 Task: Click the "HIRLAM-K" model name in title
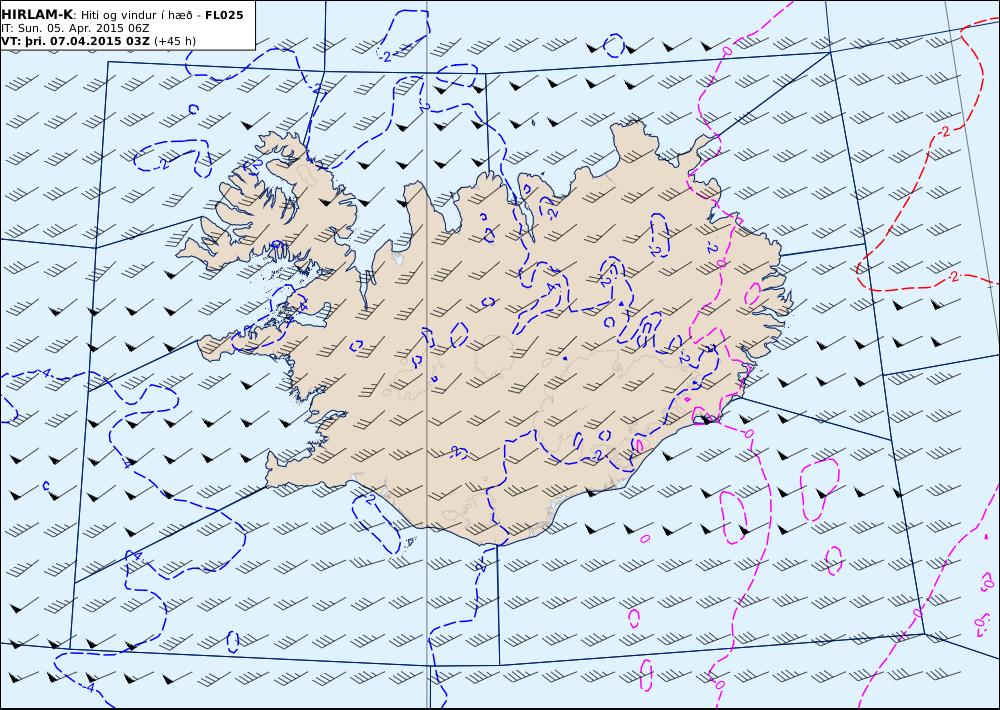[x=37, y=15]
